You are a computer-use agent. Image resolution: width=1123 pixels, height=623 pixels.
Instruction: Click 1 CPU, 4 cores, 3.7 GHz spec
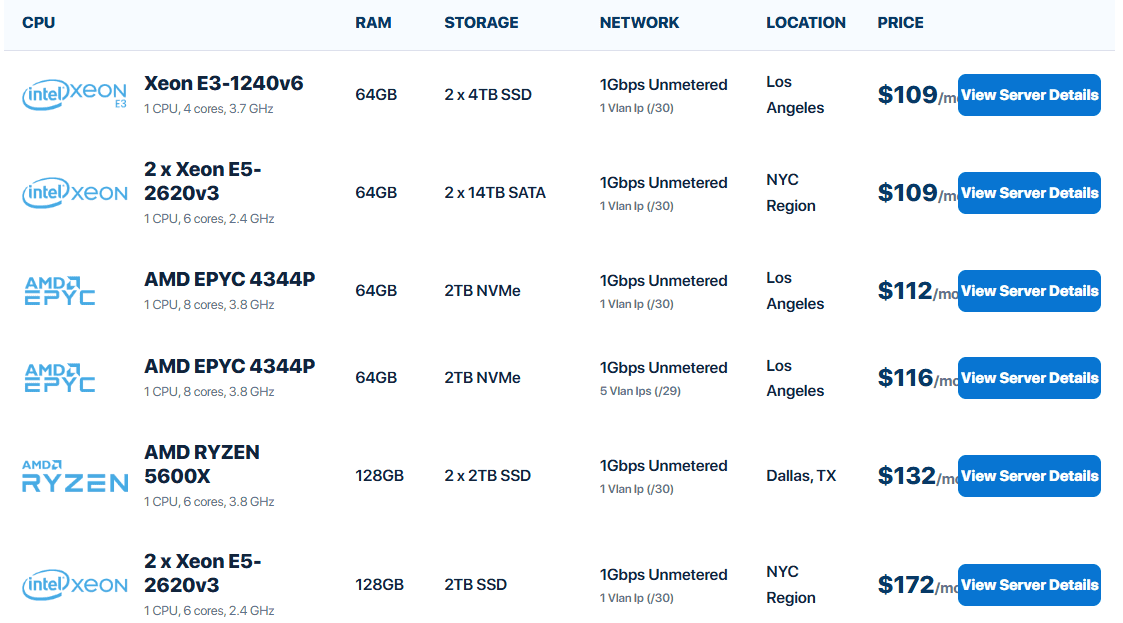(208, 109)
